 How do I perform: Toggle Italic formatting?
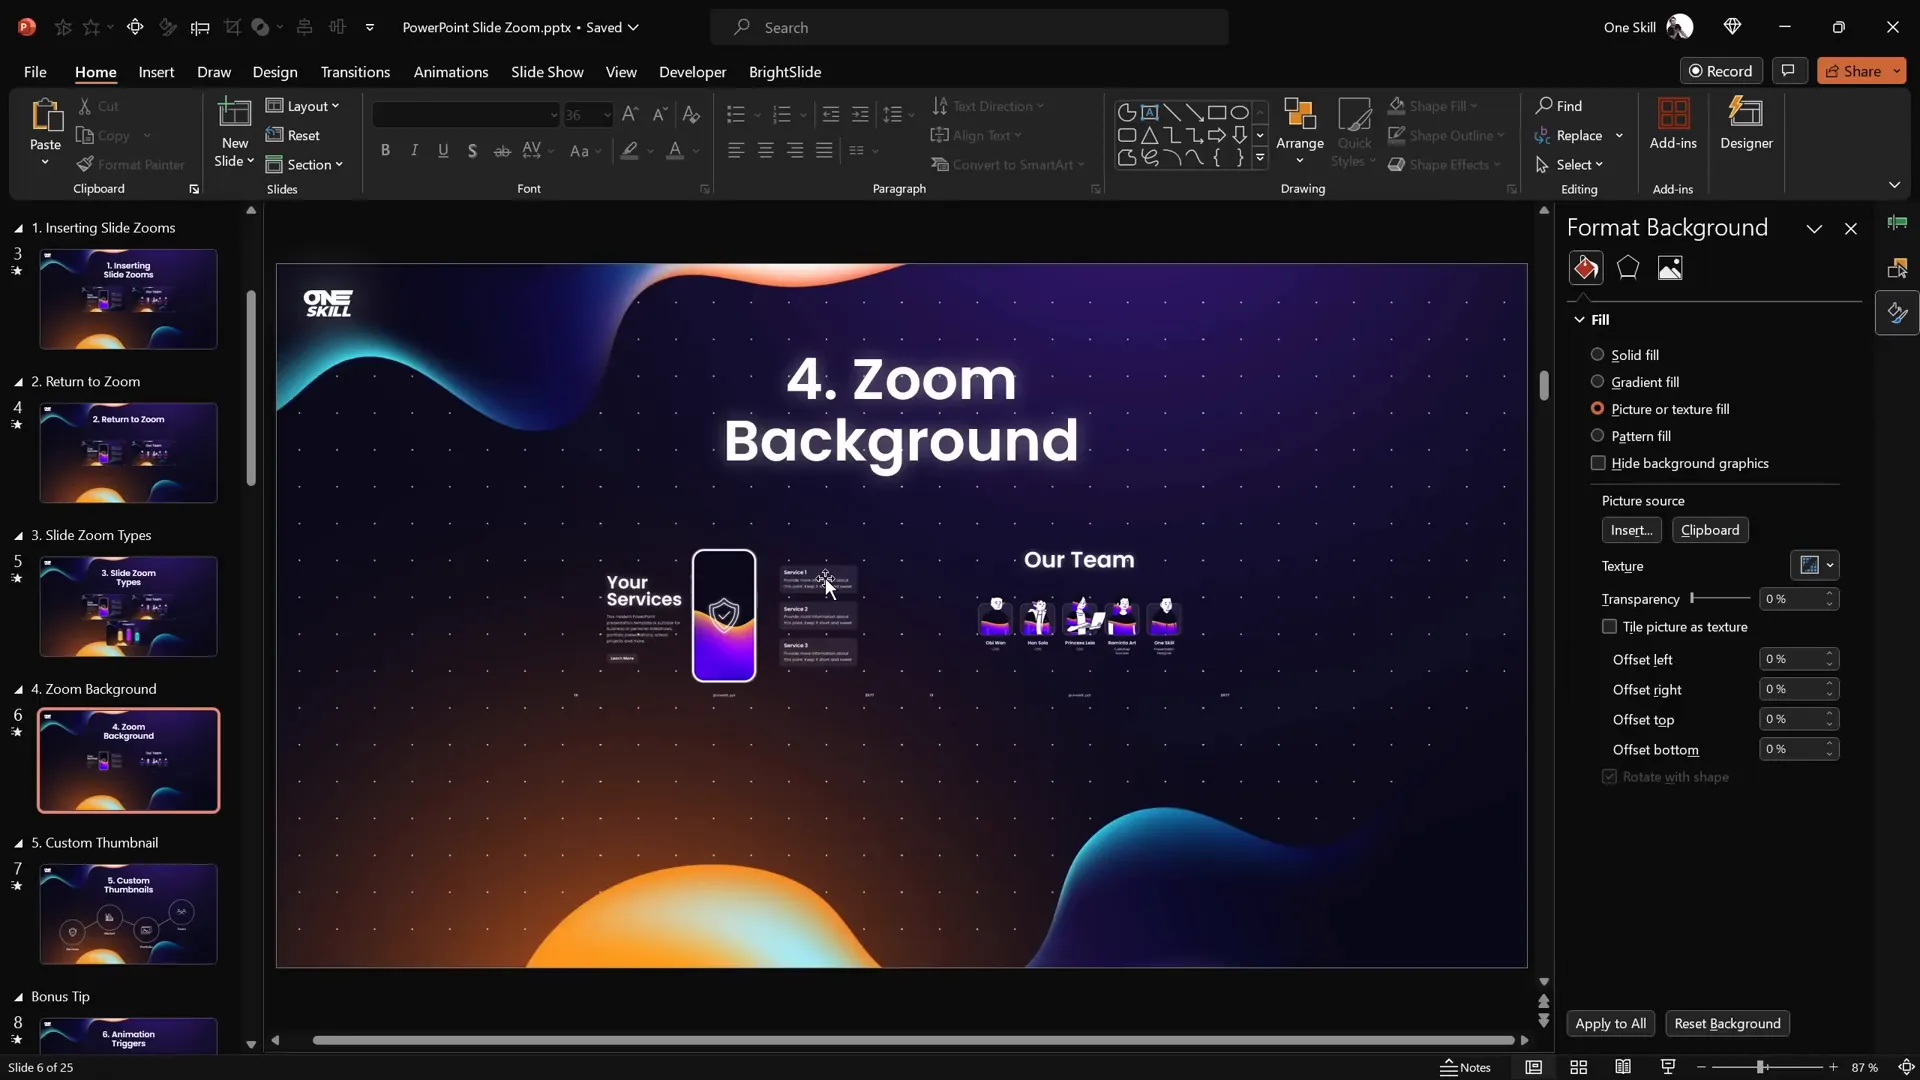414,150
